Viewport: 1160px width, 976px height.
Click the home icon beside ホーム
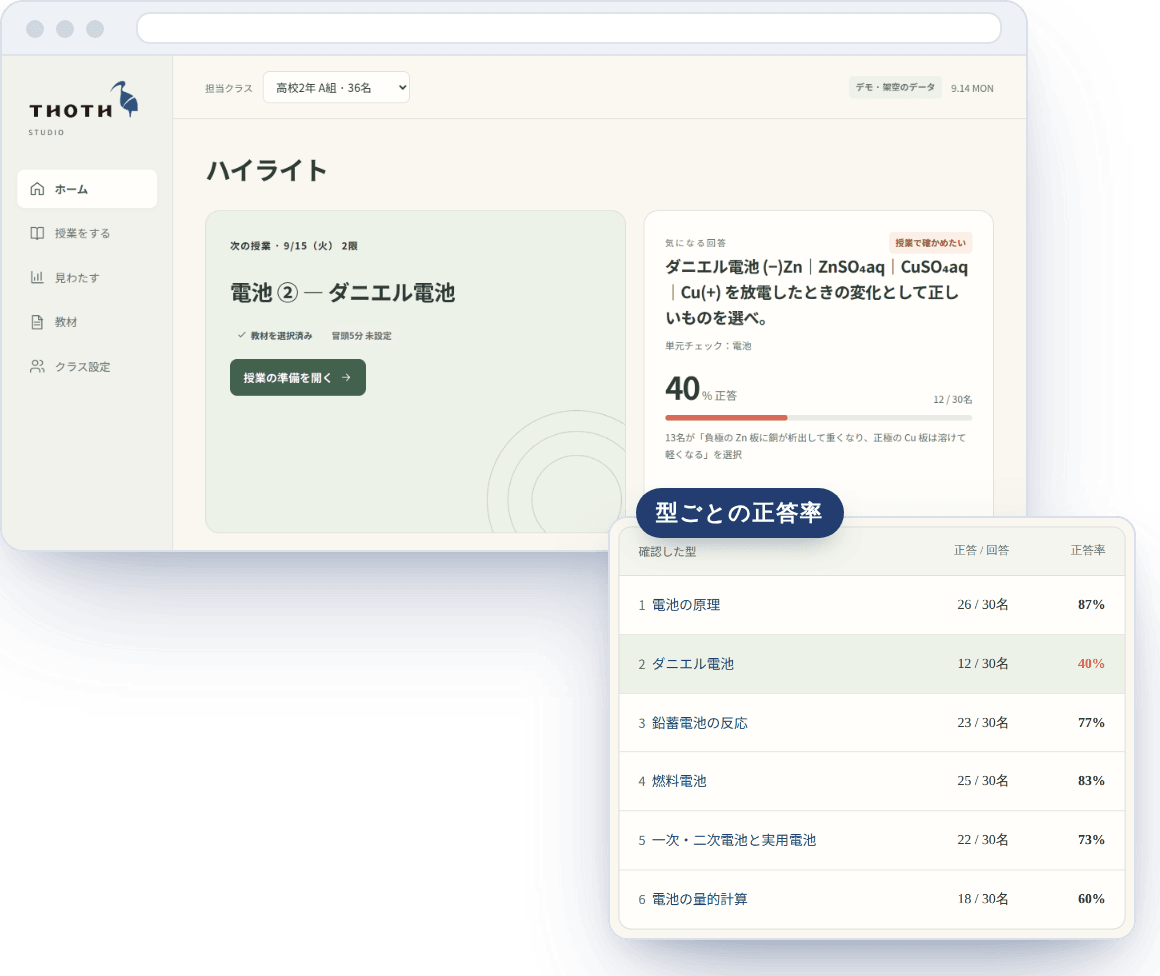(x=37, y=189)
